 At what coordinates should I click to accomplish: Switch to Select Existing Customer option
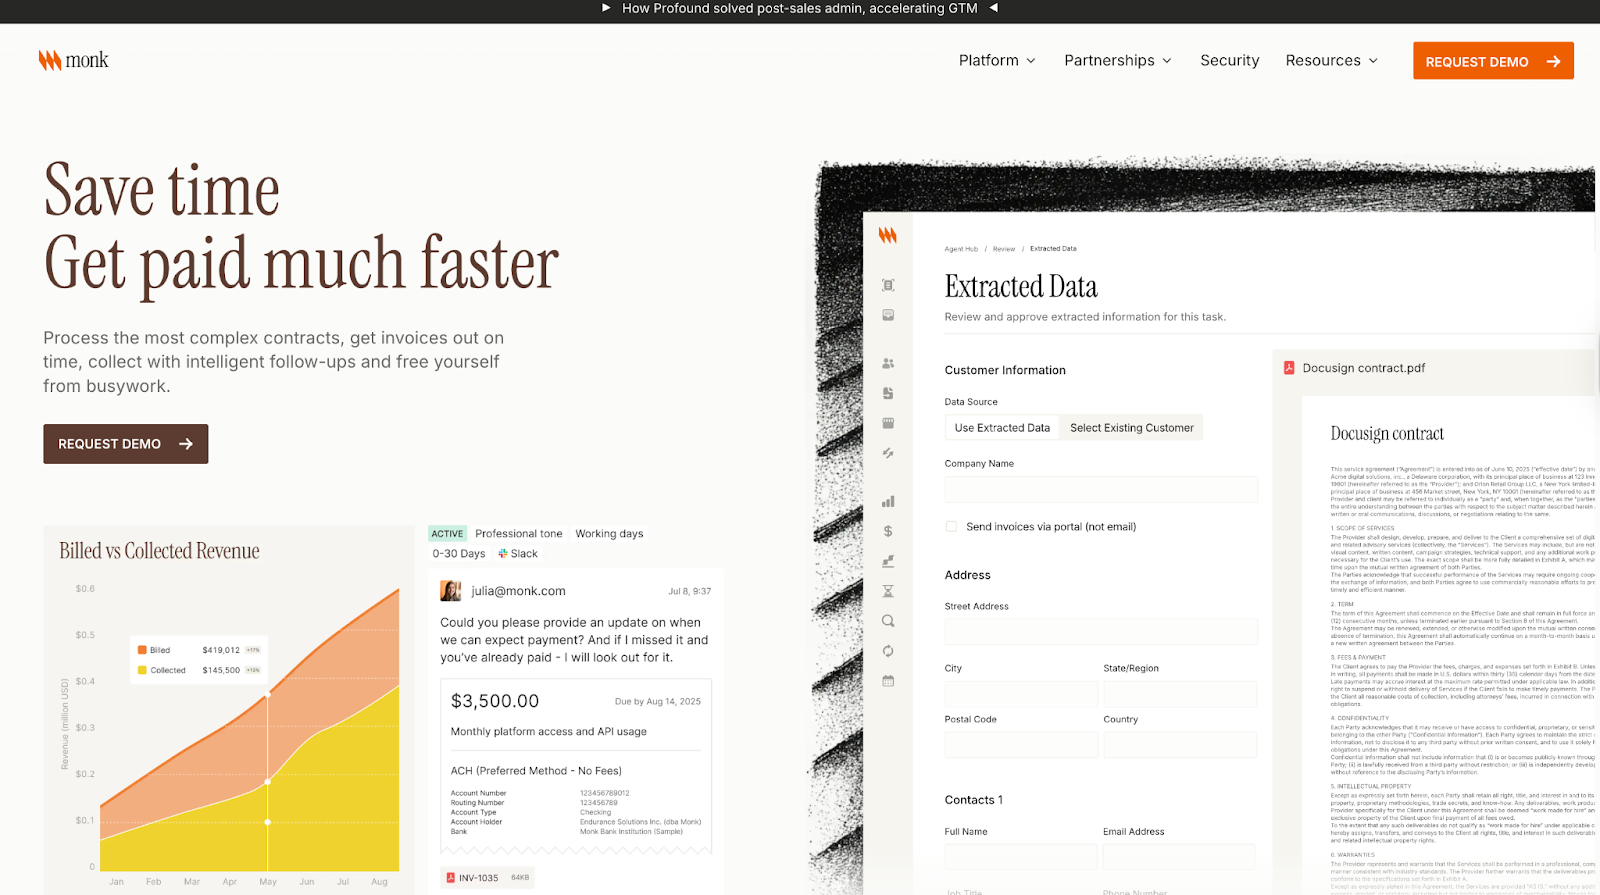coord(1131,428)
